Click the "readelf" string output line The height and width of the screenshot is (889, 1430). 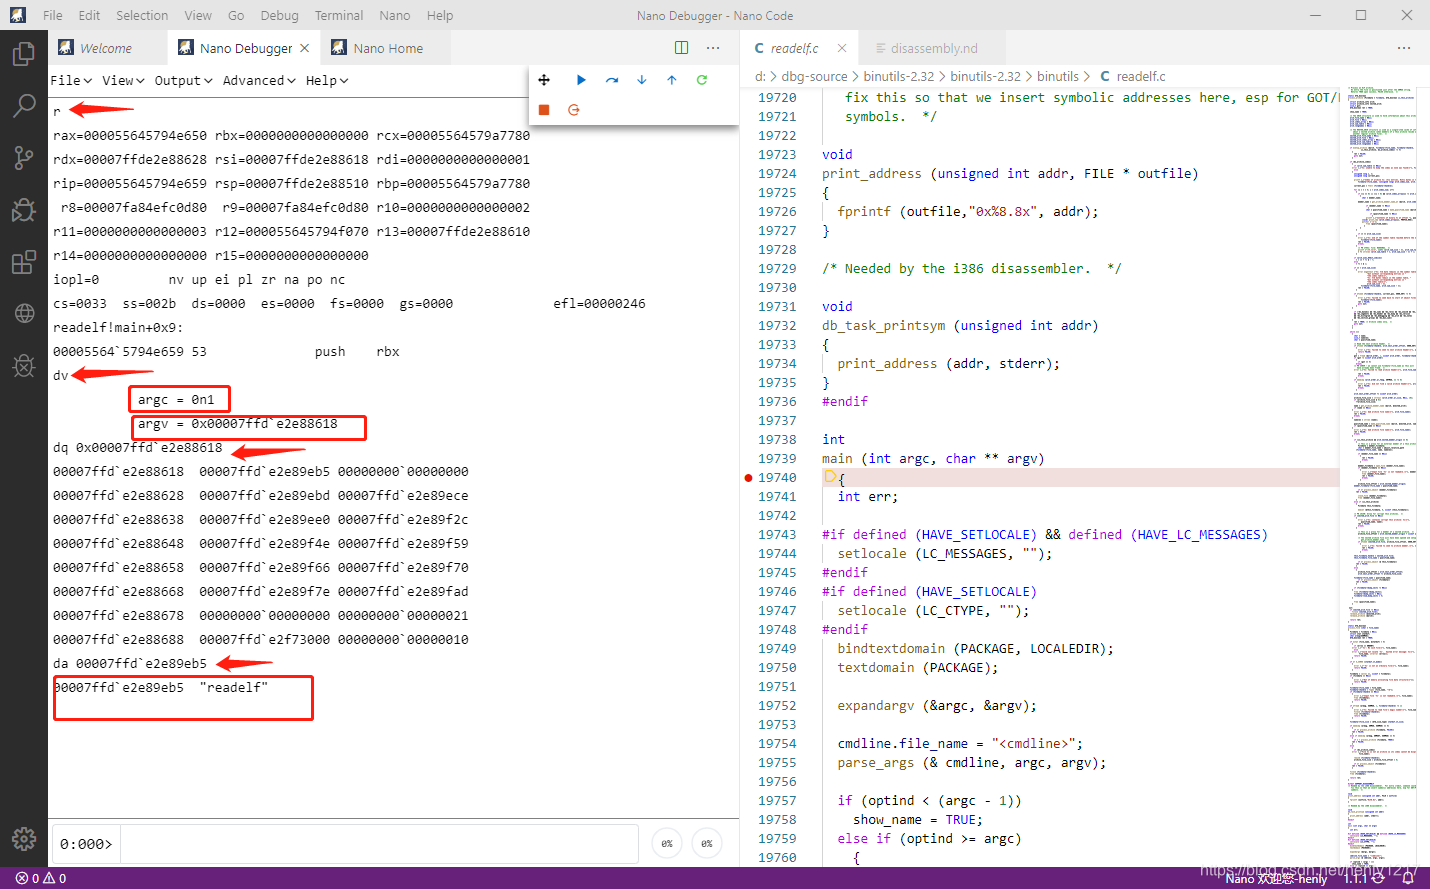(x=161, y=688)
